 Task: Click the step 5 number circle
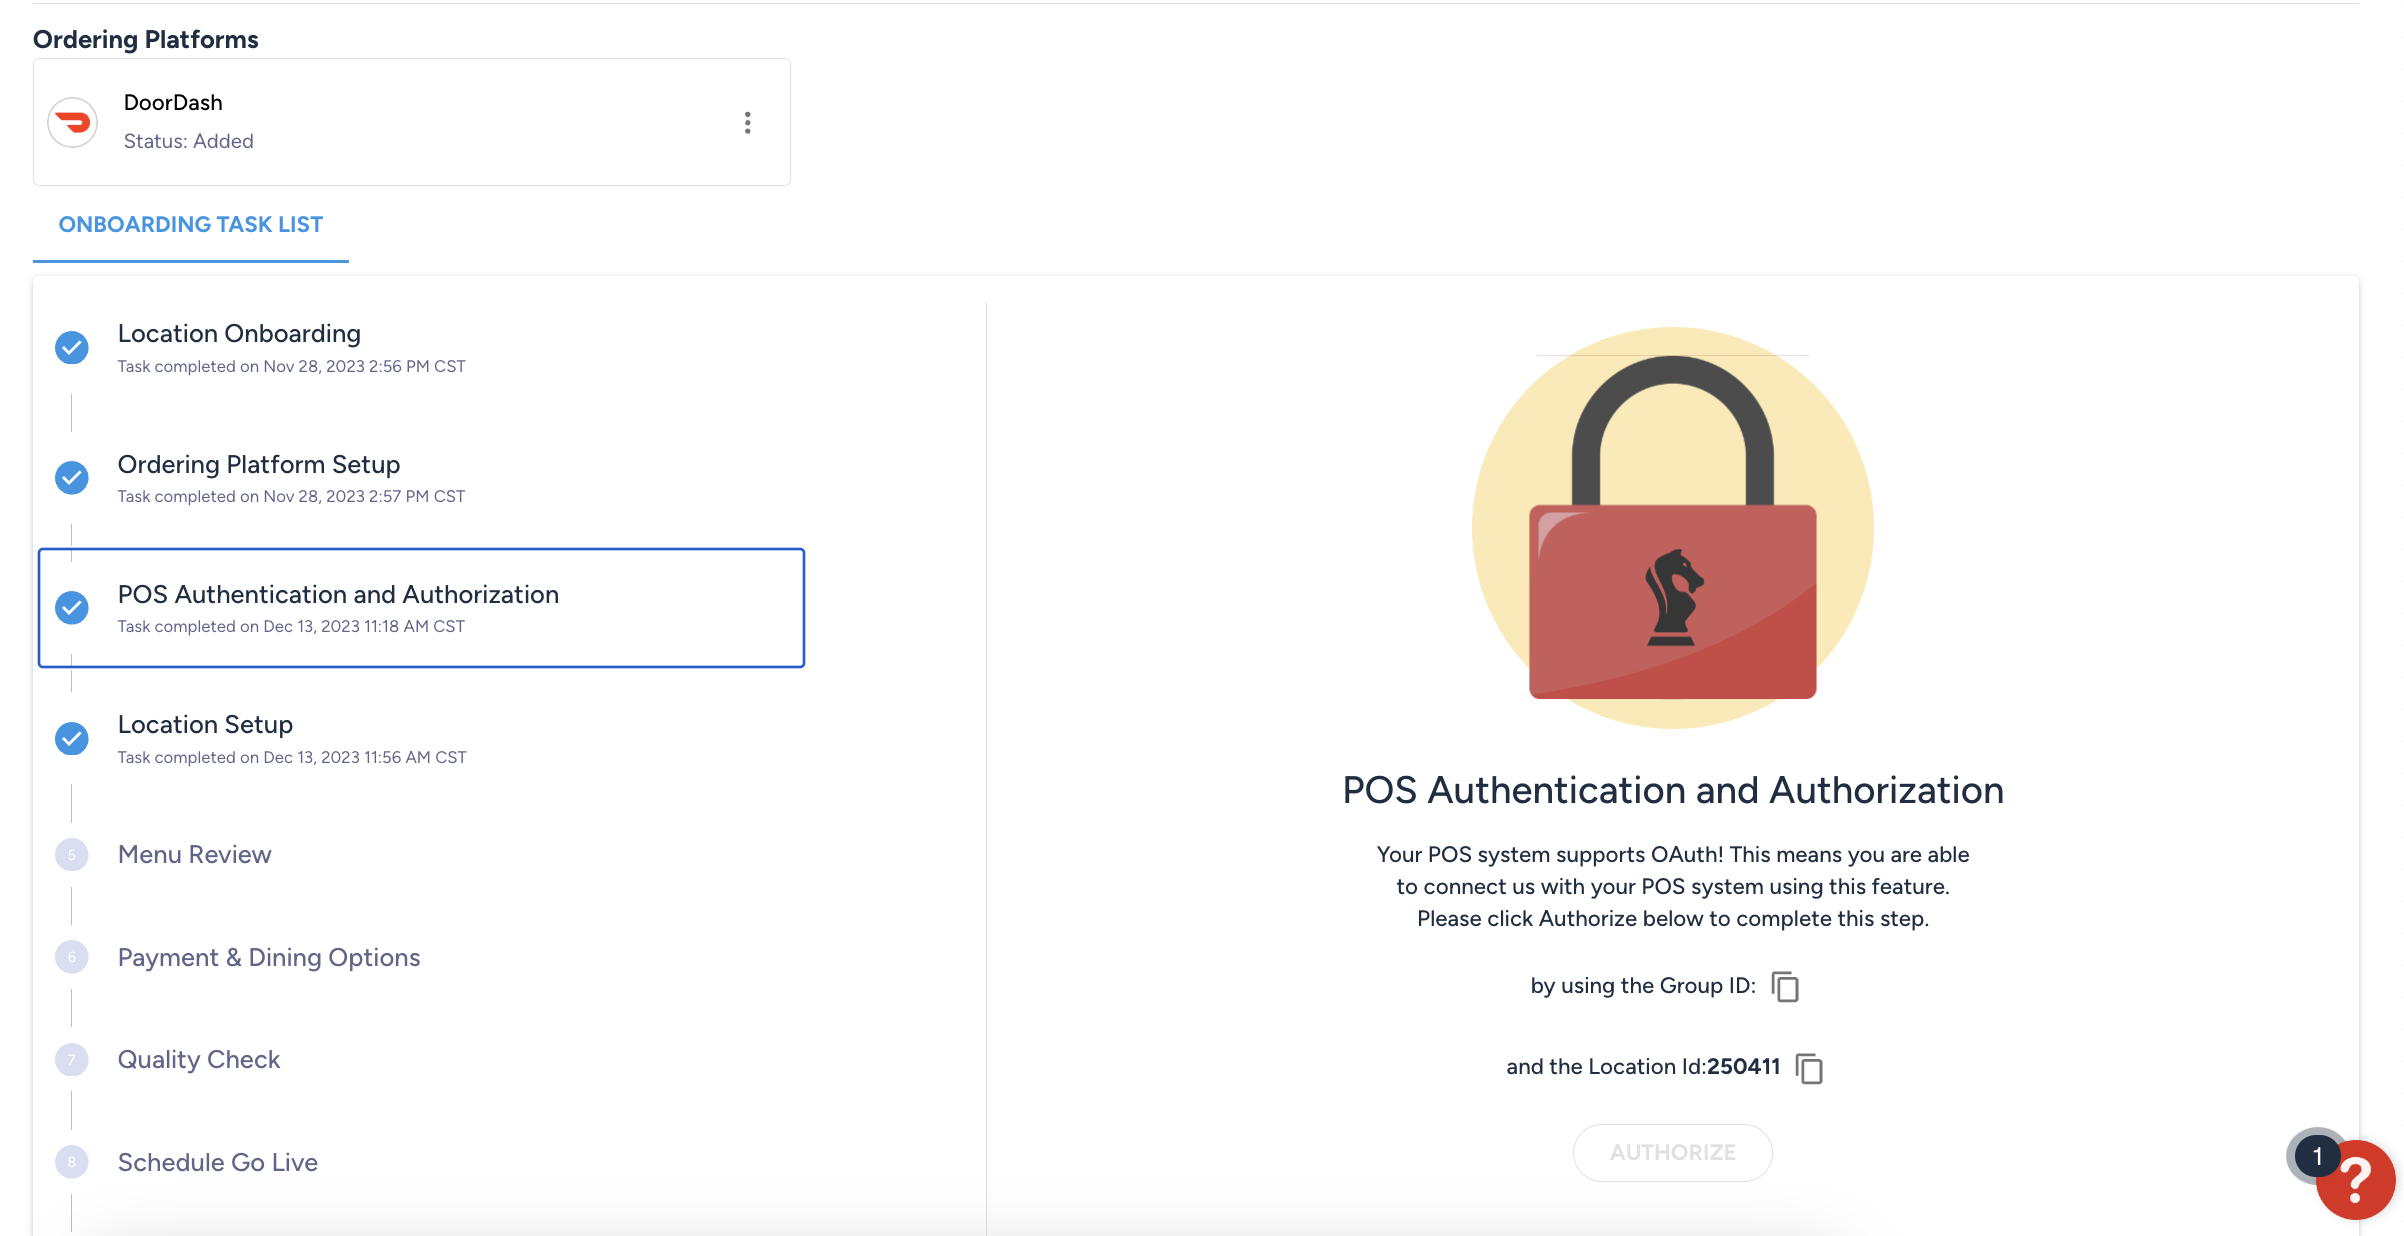tap(72, 855)
